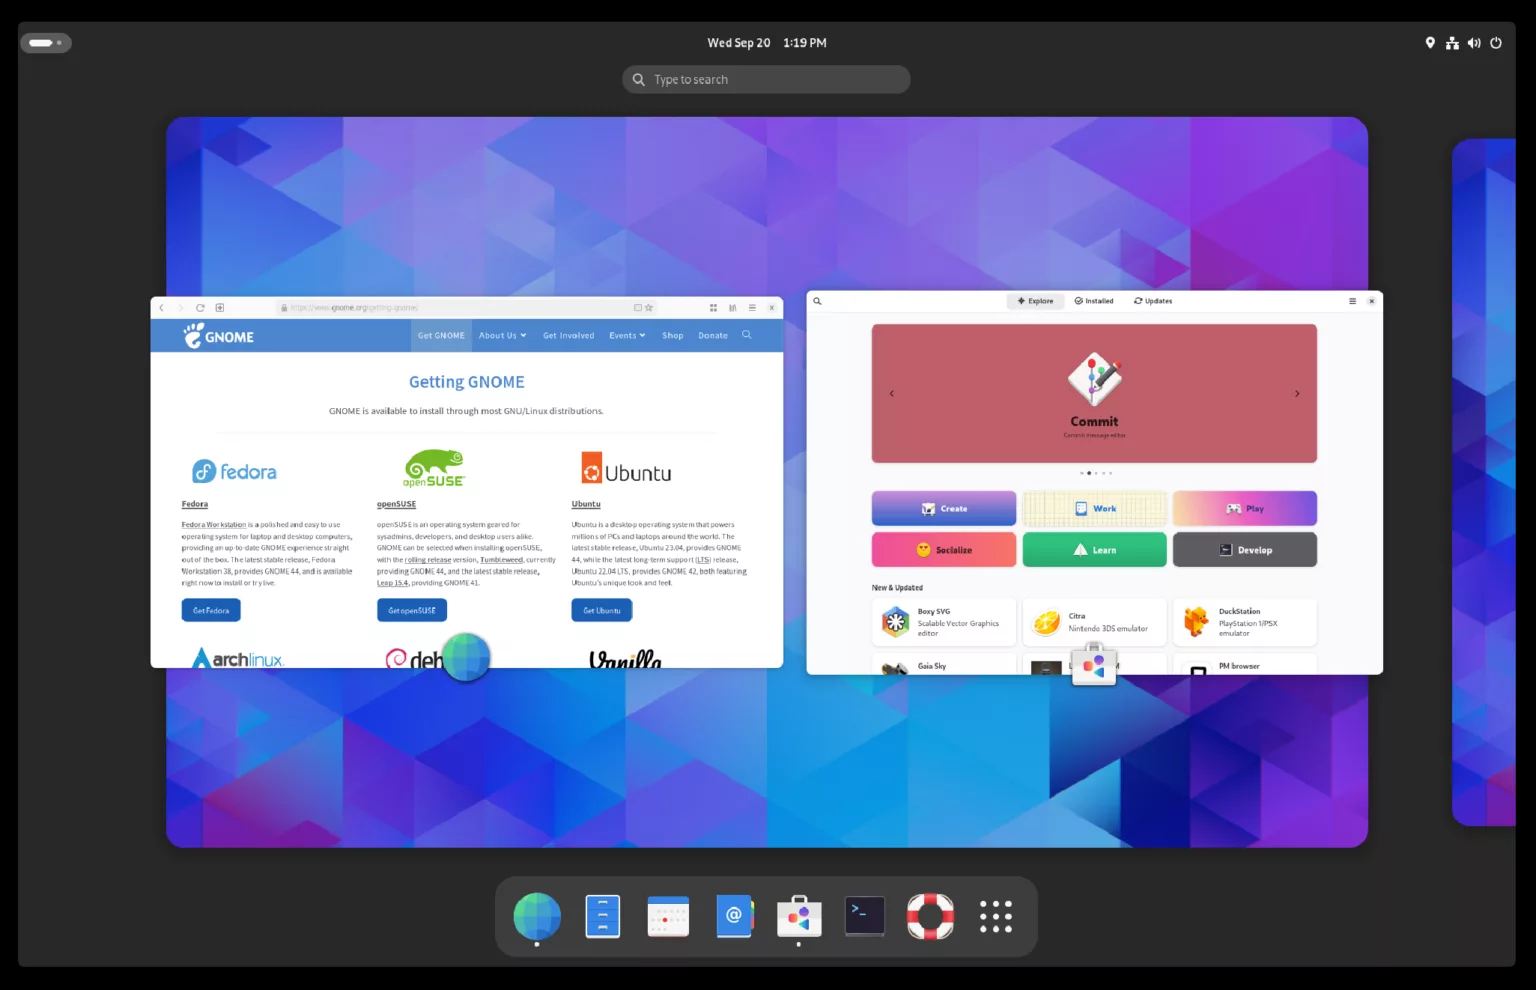
Task: Open Software from the dash
Action: (799, 916)
